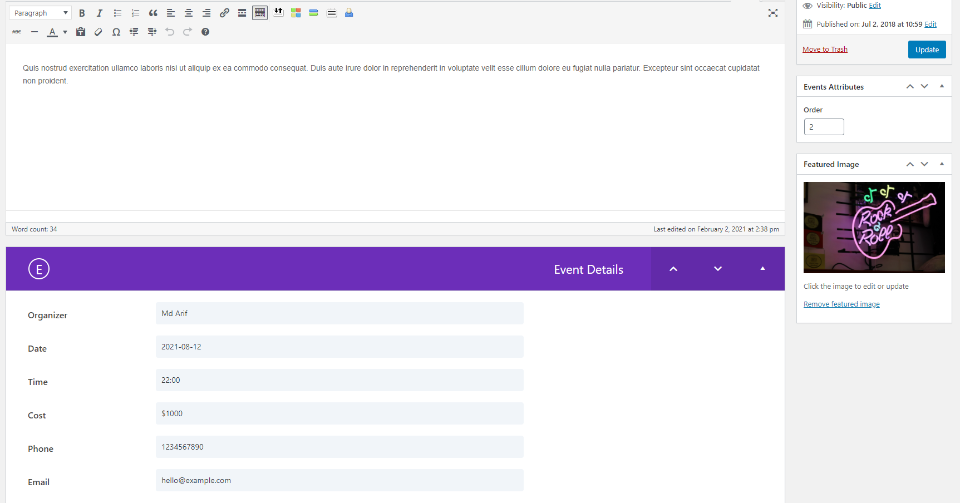Toggle the toolbar kitchen sink button
960x503 pixels.
pyautogui.click(x=260, y=13)
